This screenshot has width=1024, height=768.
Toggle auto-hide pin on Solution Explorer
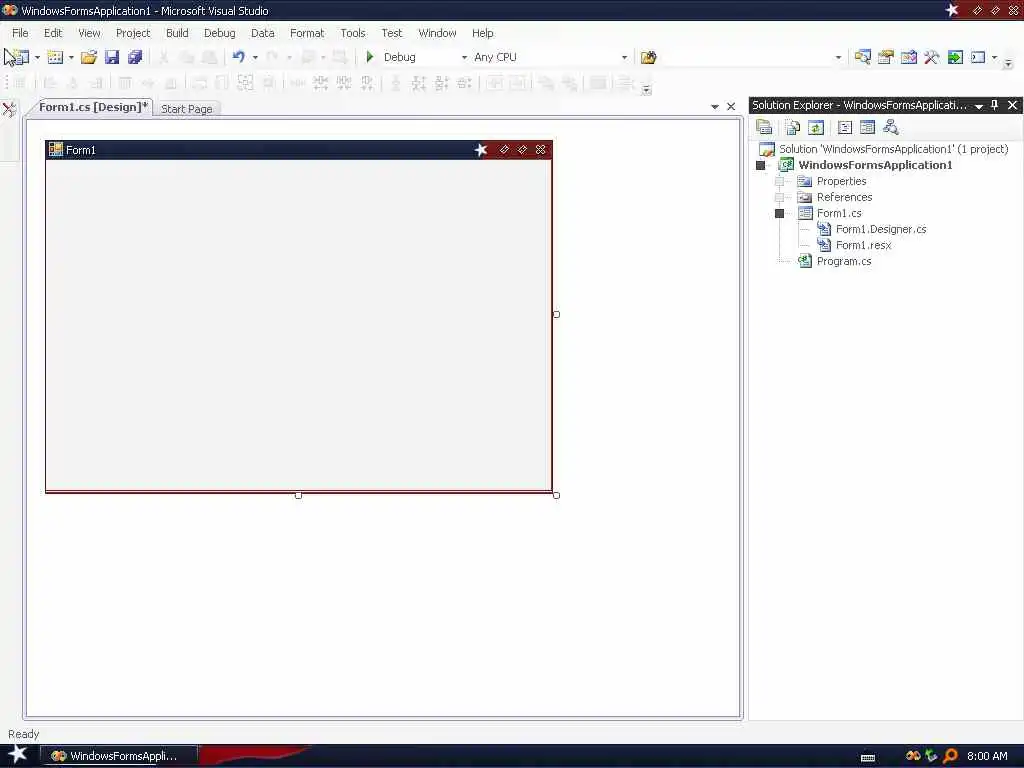pyautogui.click(x=995, y=105)
